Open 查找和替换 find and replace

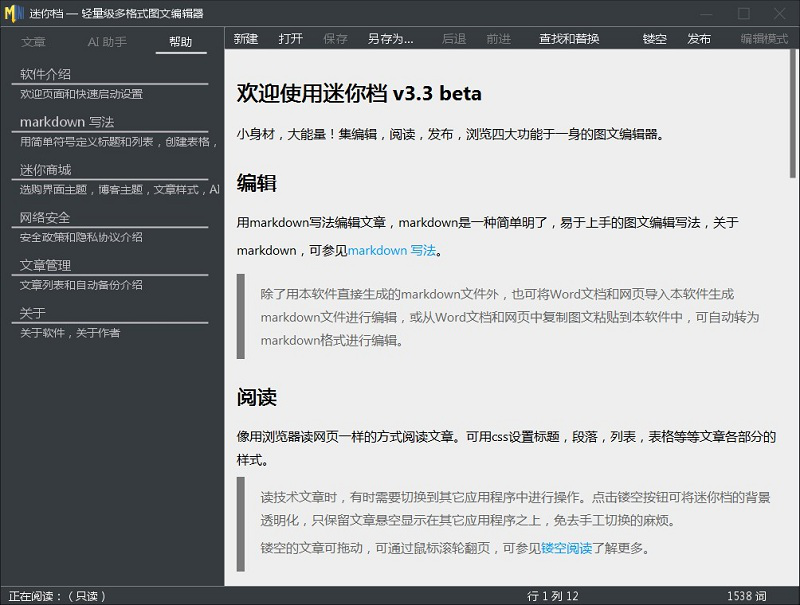coord(567,37)
